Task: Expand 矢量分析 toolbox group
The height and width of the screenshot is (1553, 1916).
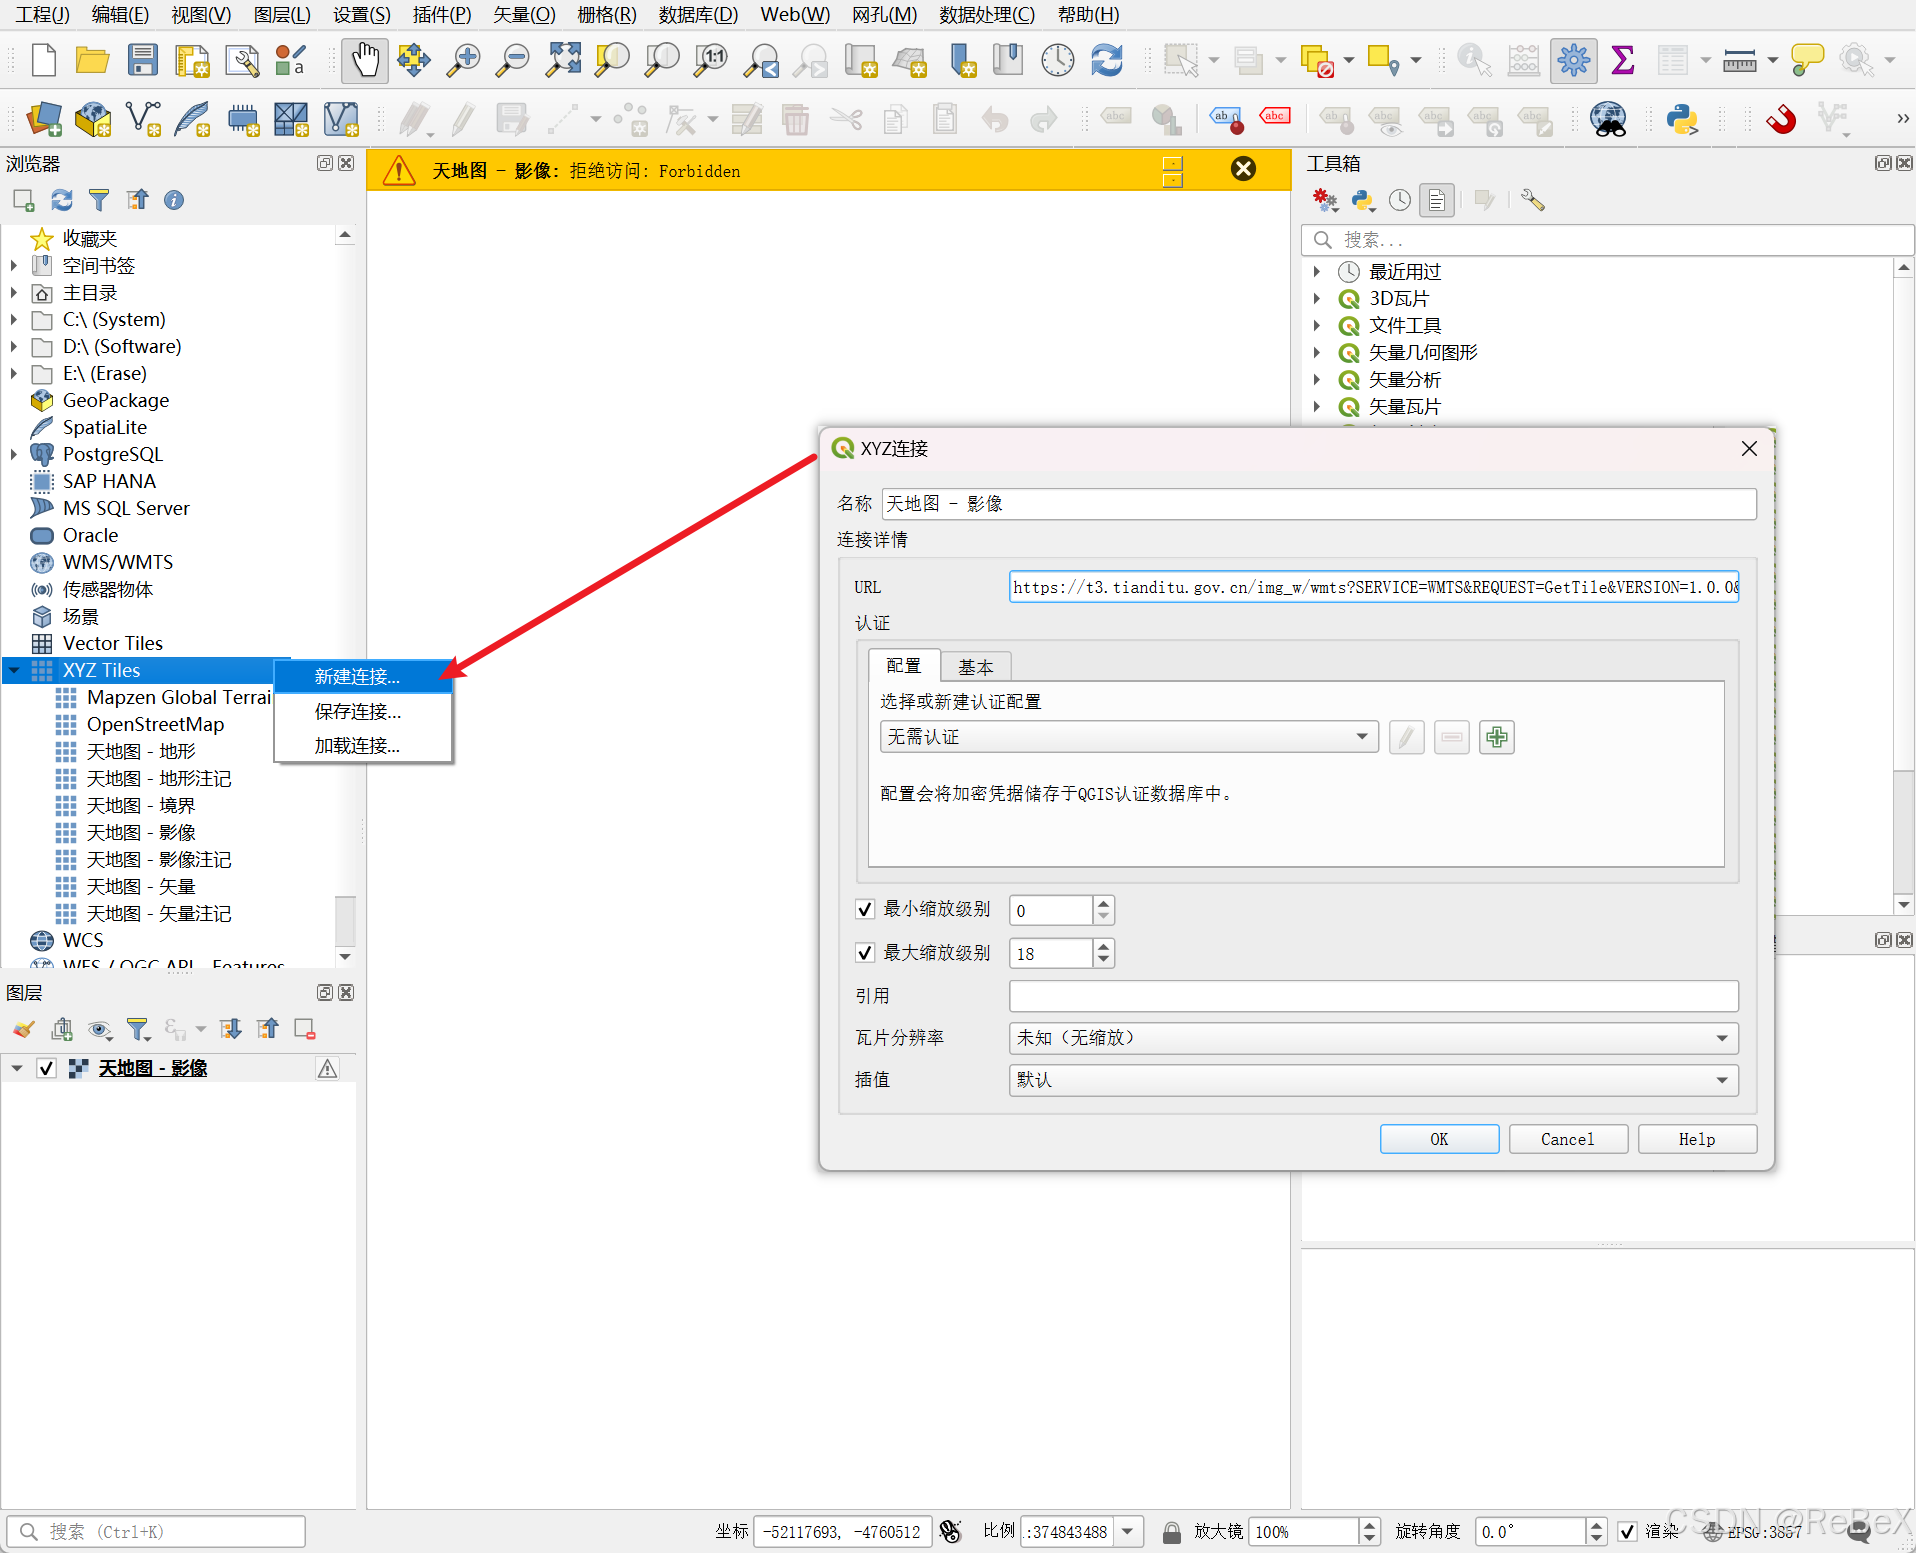Action: (x=1317, y=380)
